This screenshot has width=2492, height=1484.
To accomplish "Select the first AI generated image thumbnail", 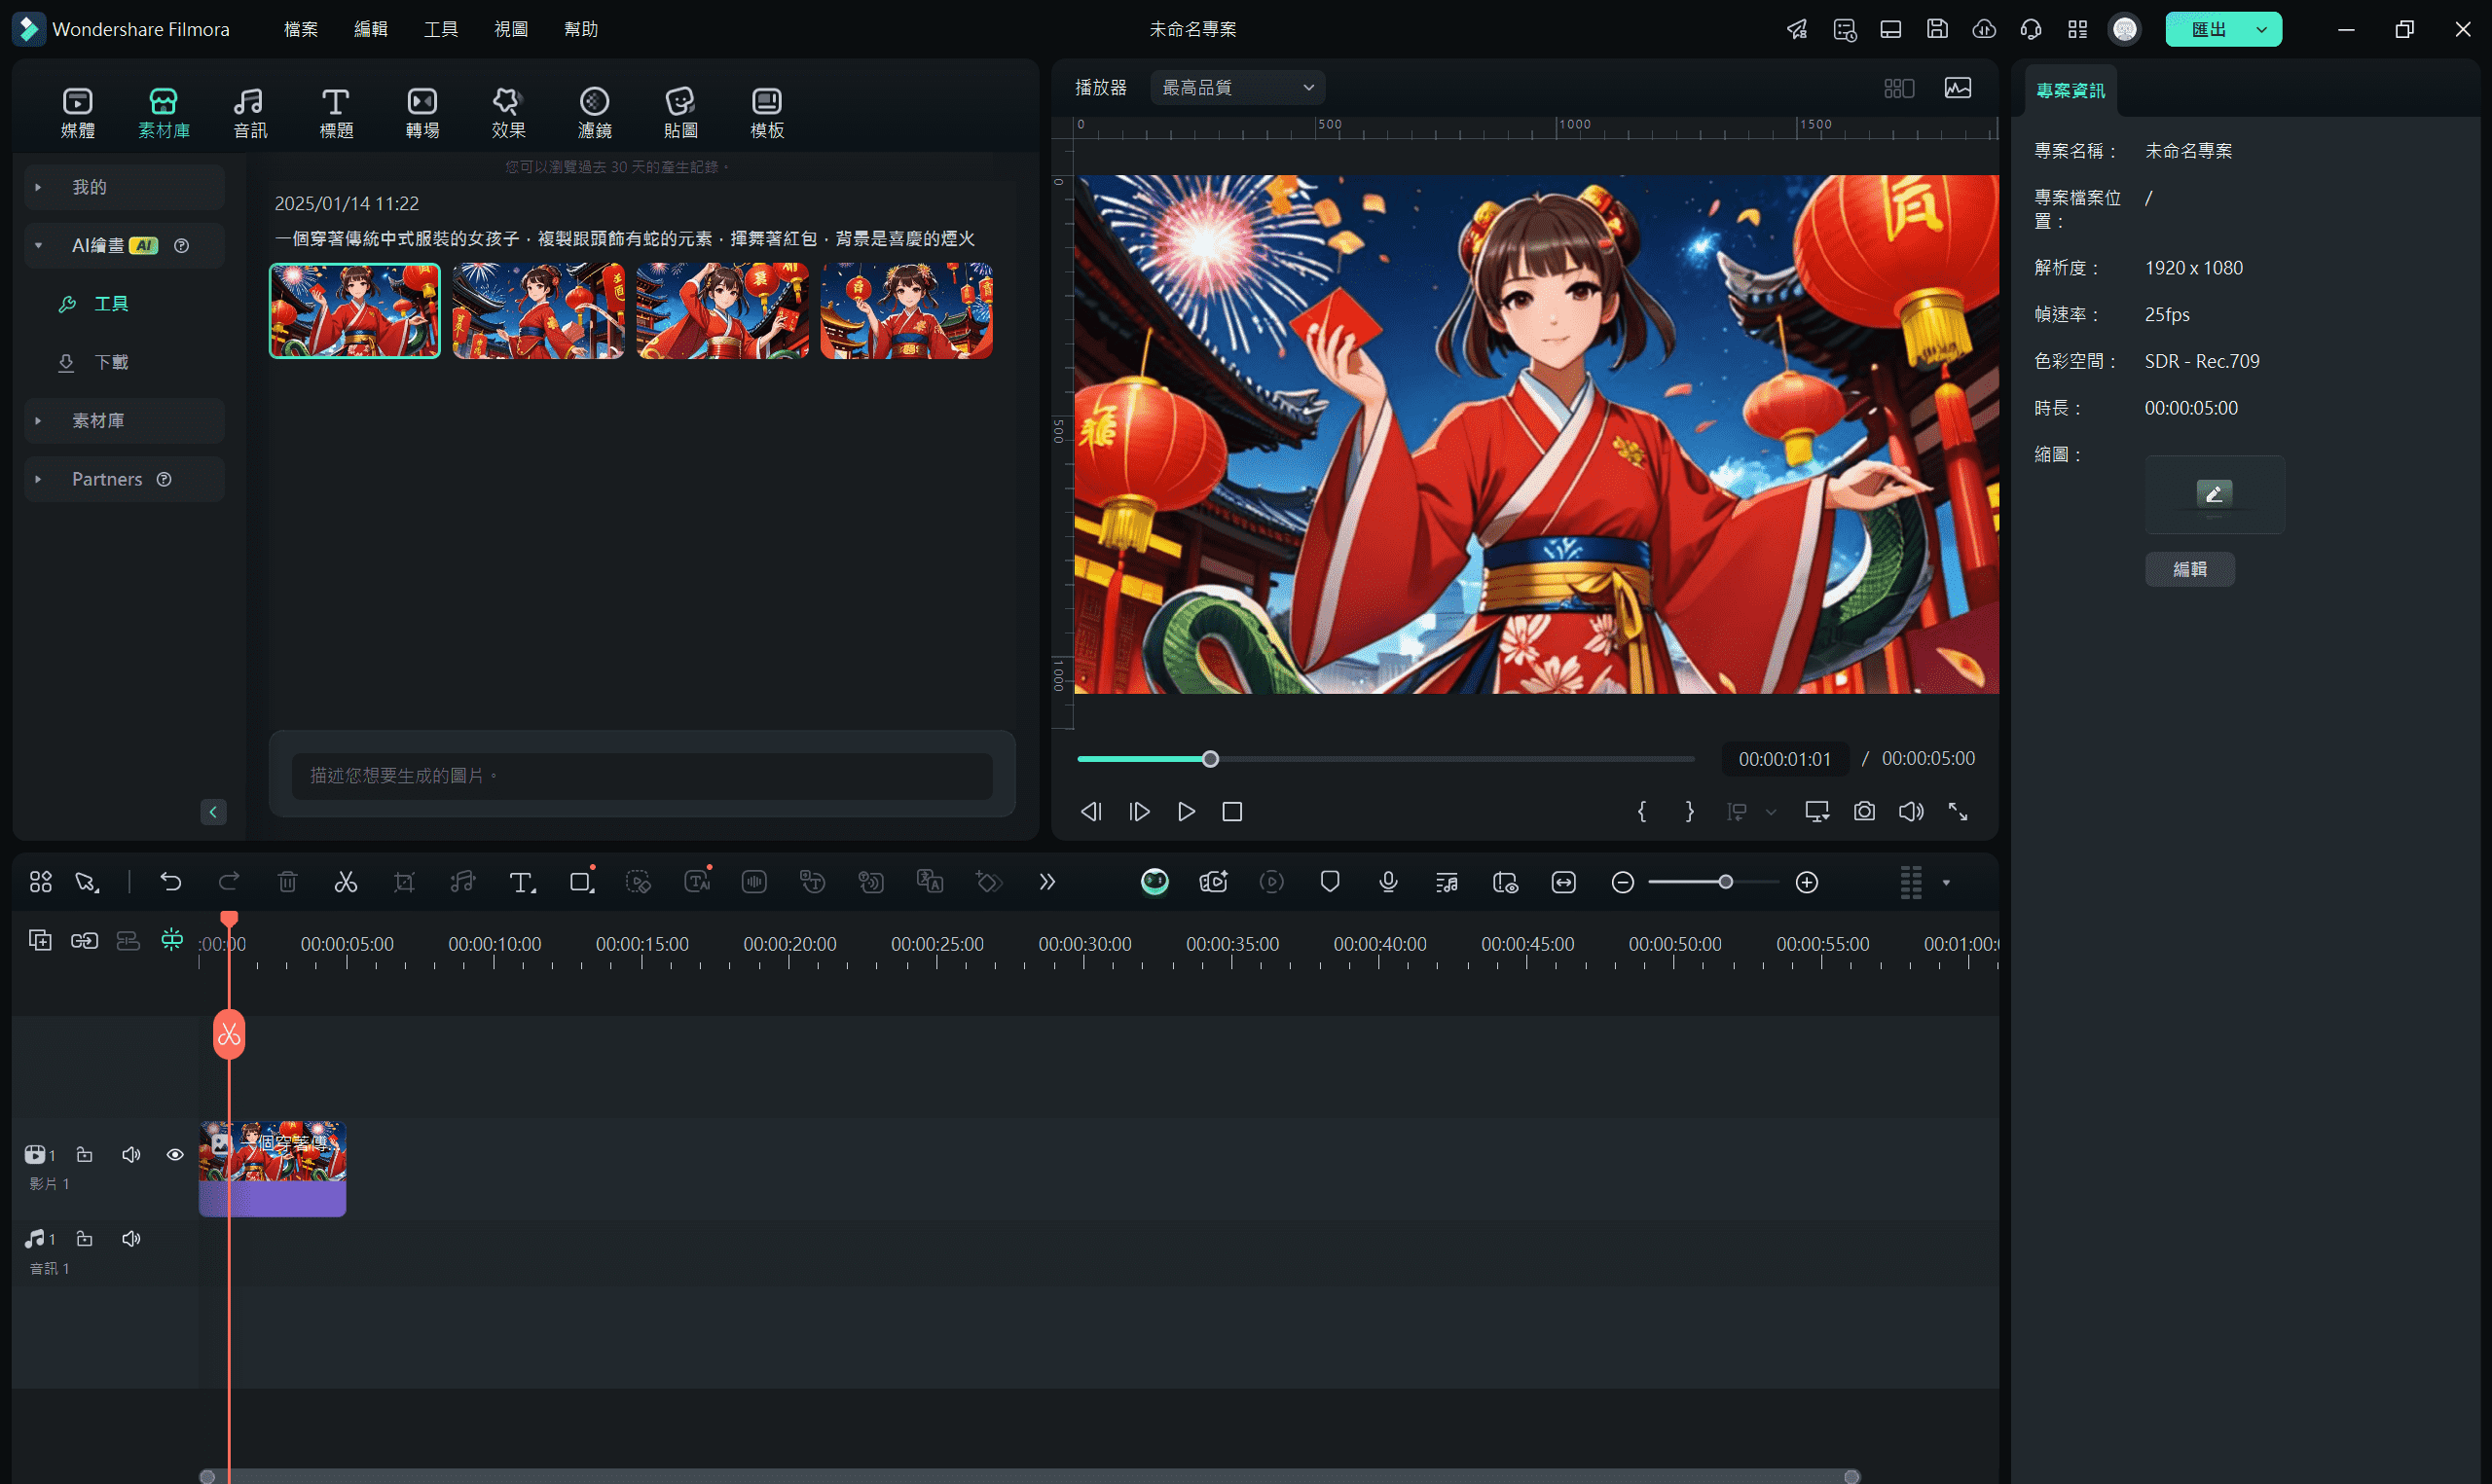I will click(354, 311).
